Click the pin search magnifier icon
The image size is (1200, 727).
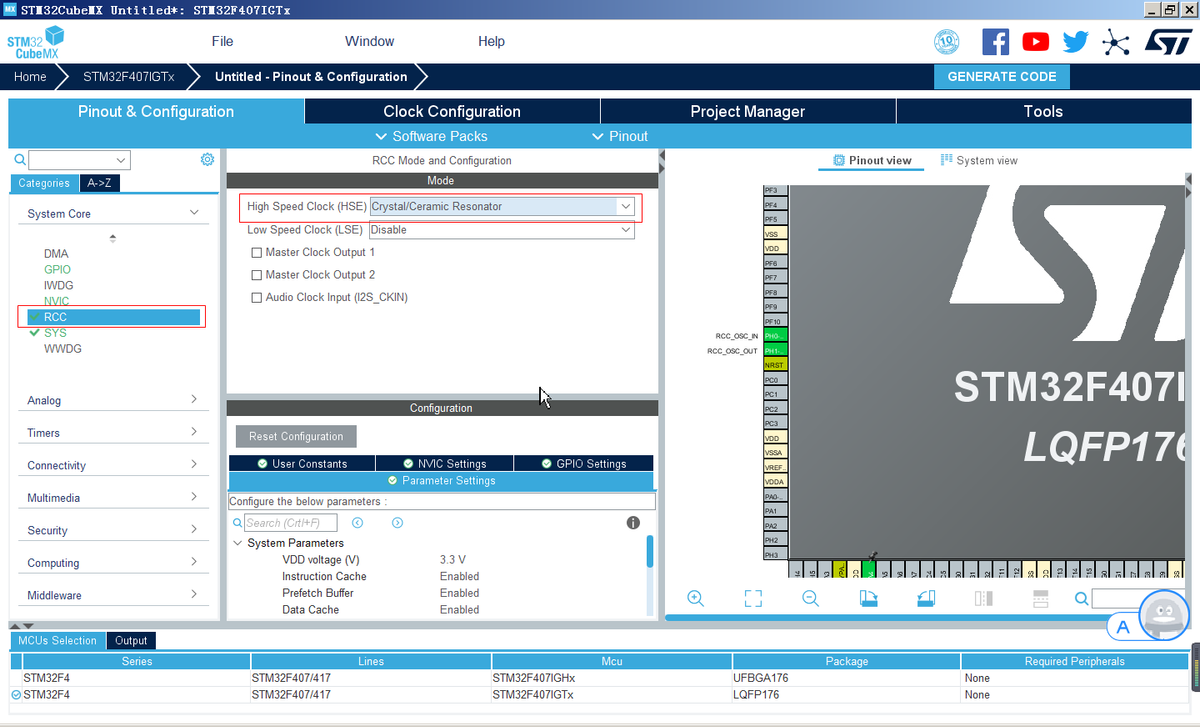[x=1081, y=599]
